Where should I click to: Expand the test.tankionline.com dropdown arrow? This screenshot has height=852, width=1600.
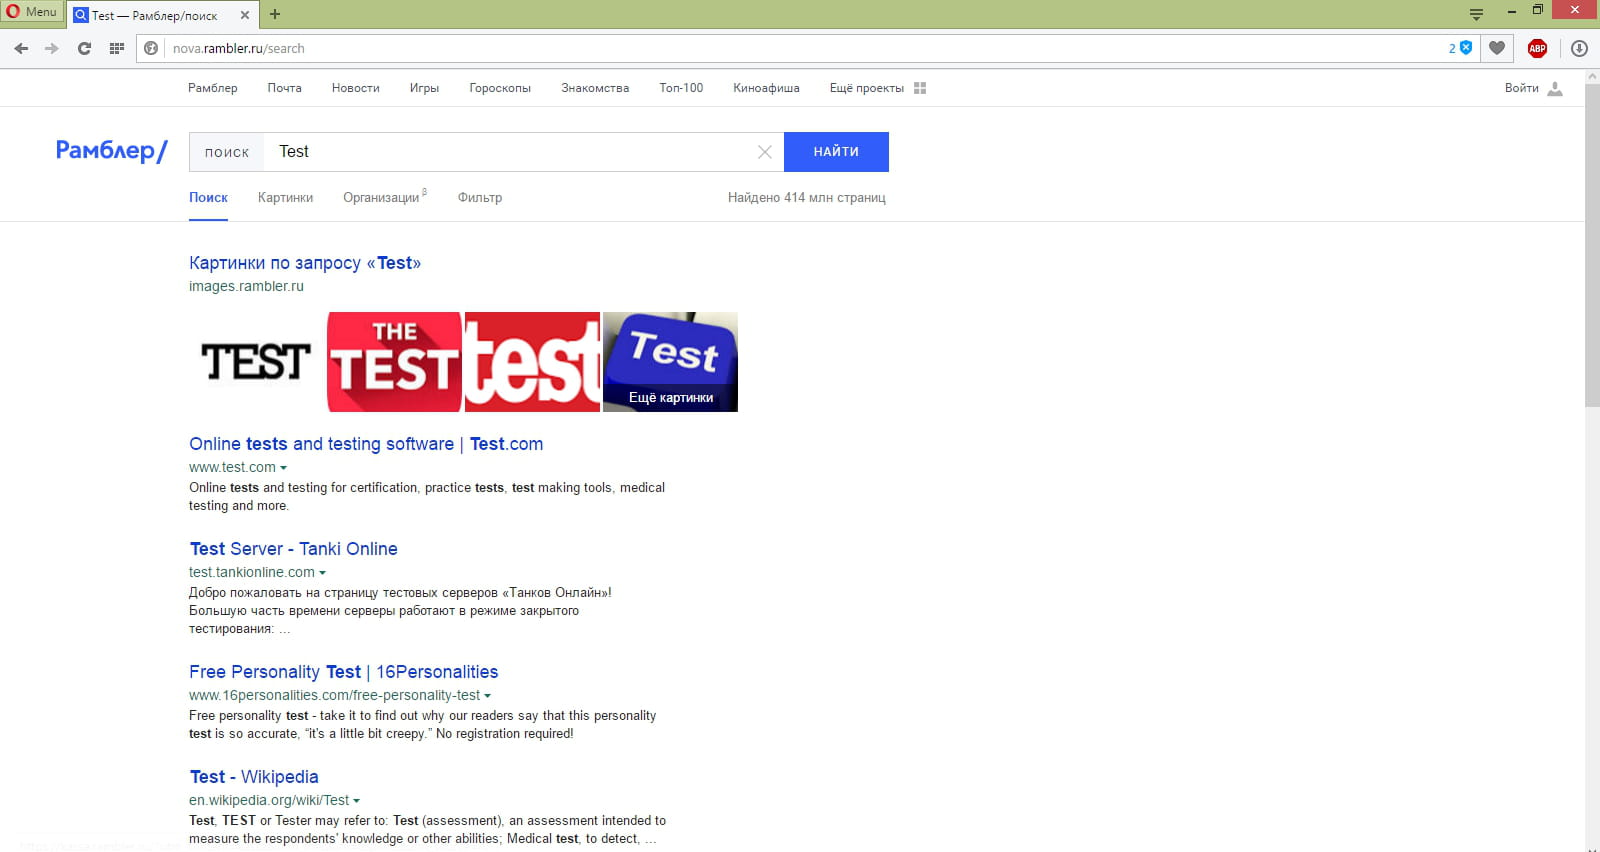pos(322,573)
